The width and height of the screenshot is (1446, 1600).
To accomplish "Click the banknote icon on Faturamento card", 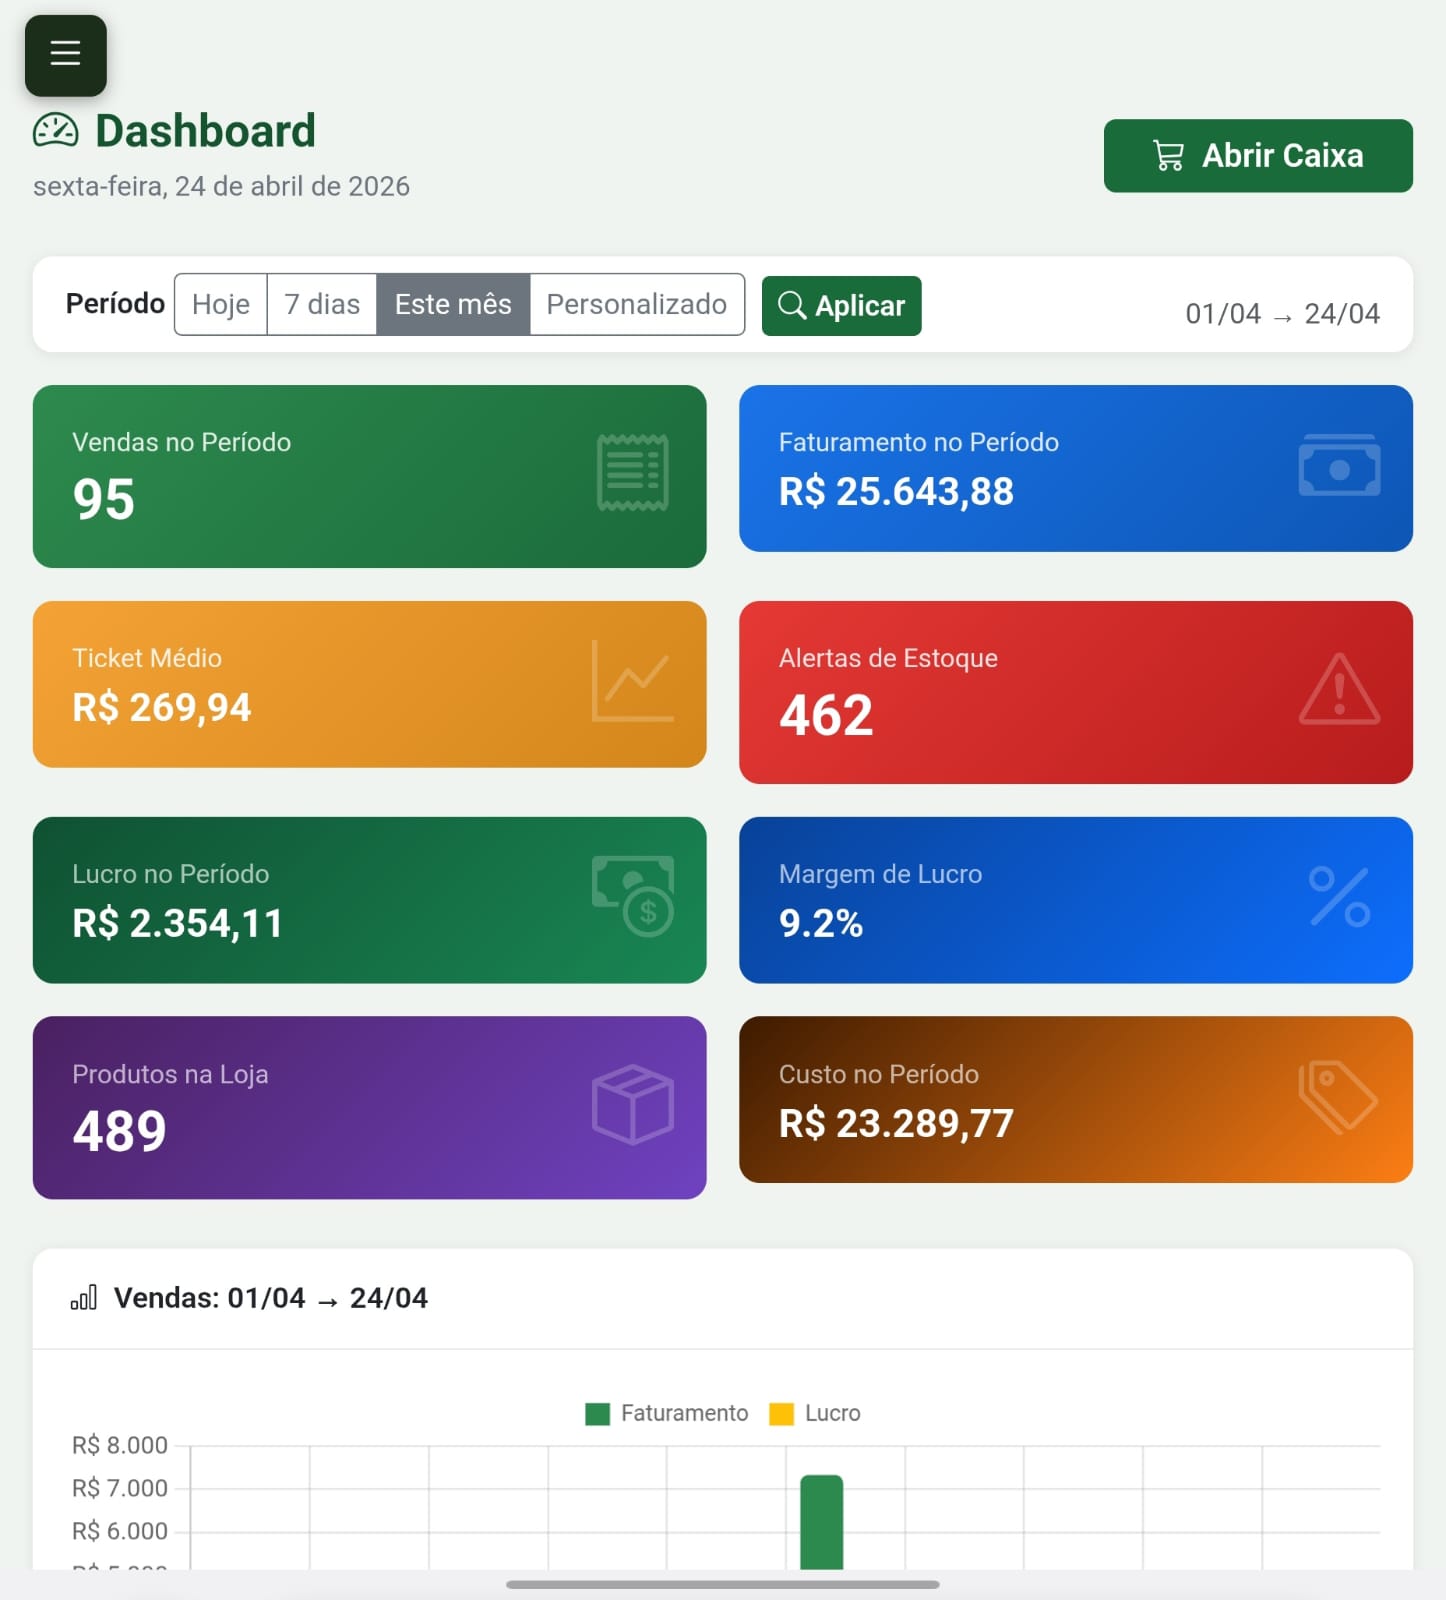I will [x=1339, y=465].
